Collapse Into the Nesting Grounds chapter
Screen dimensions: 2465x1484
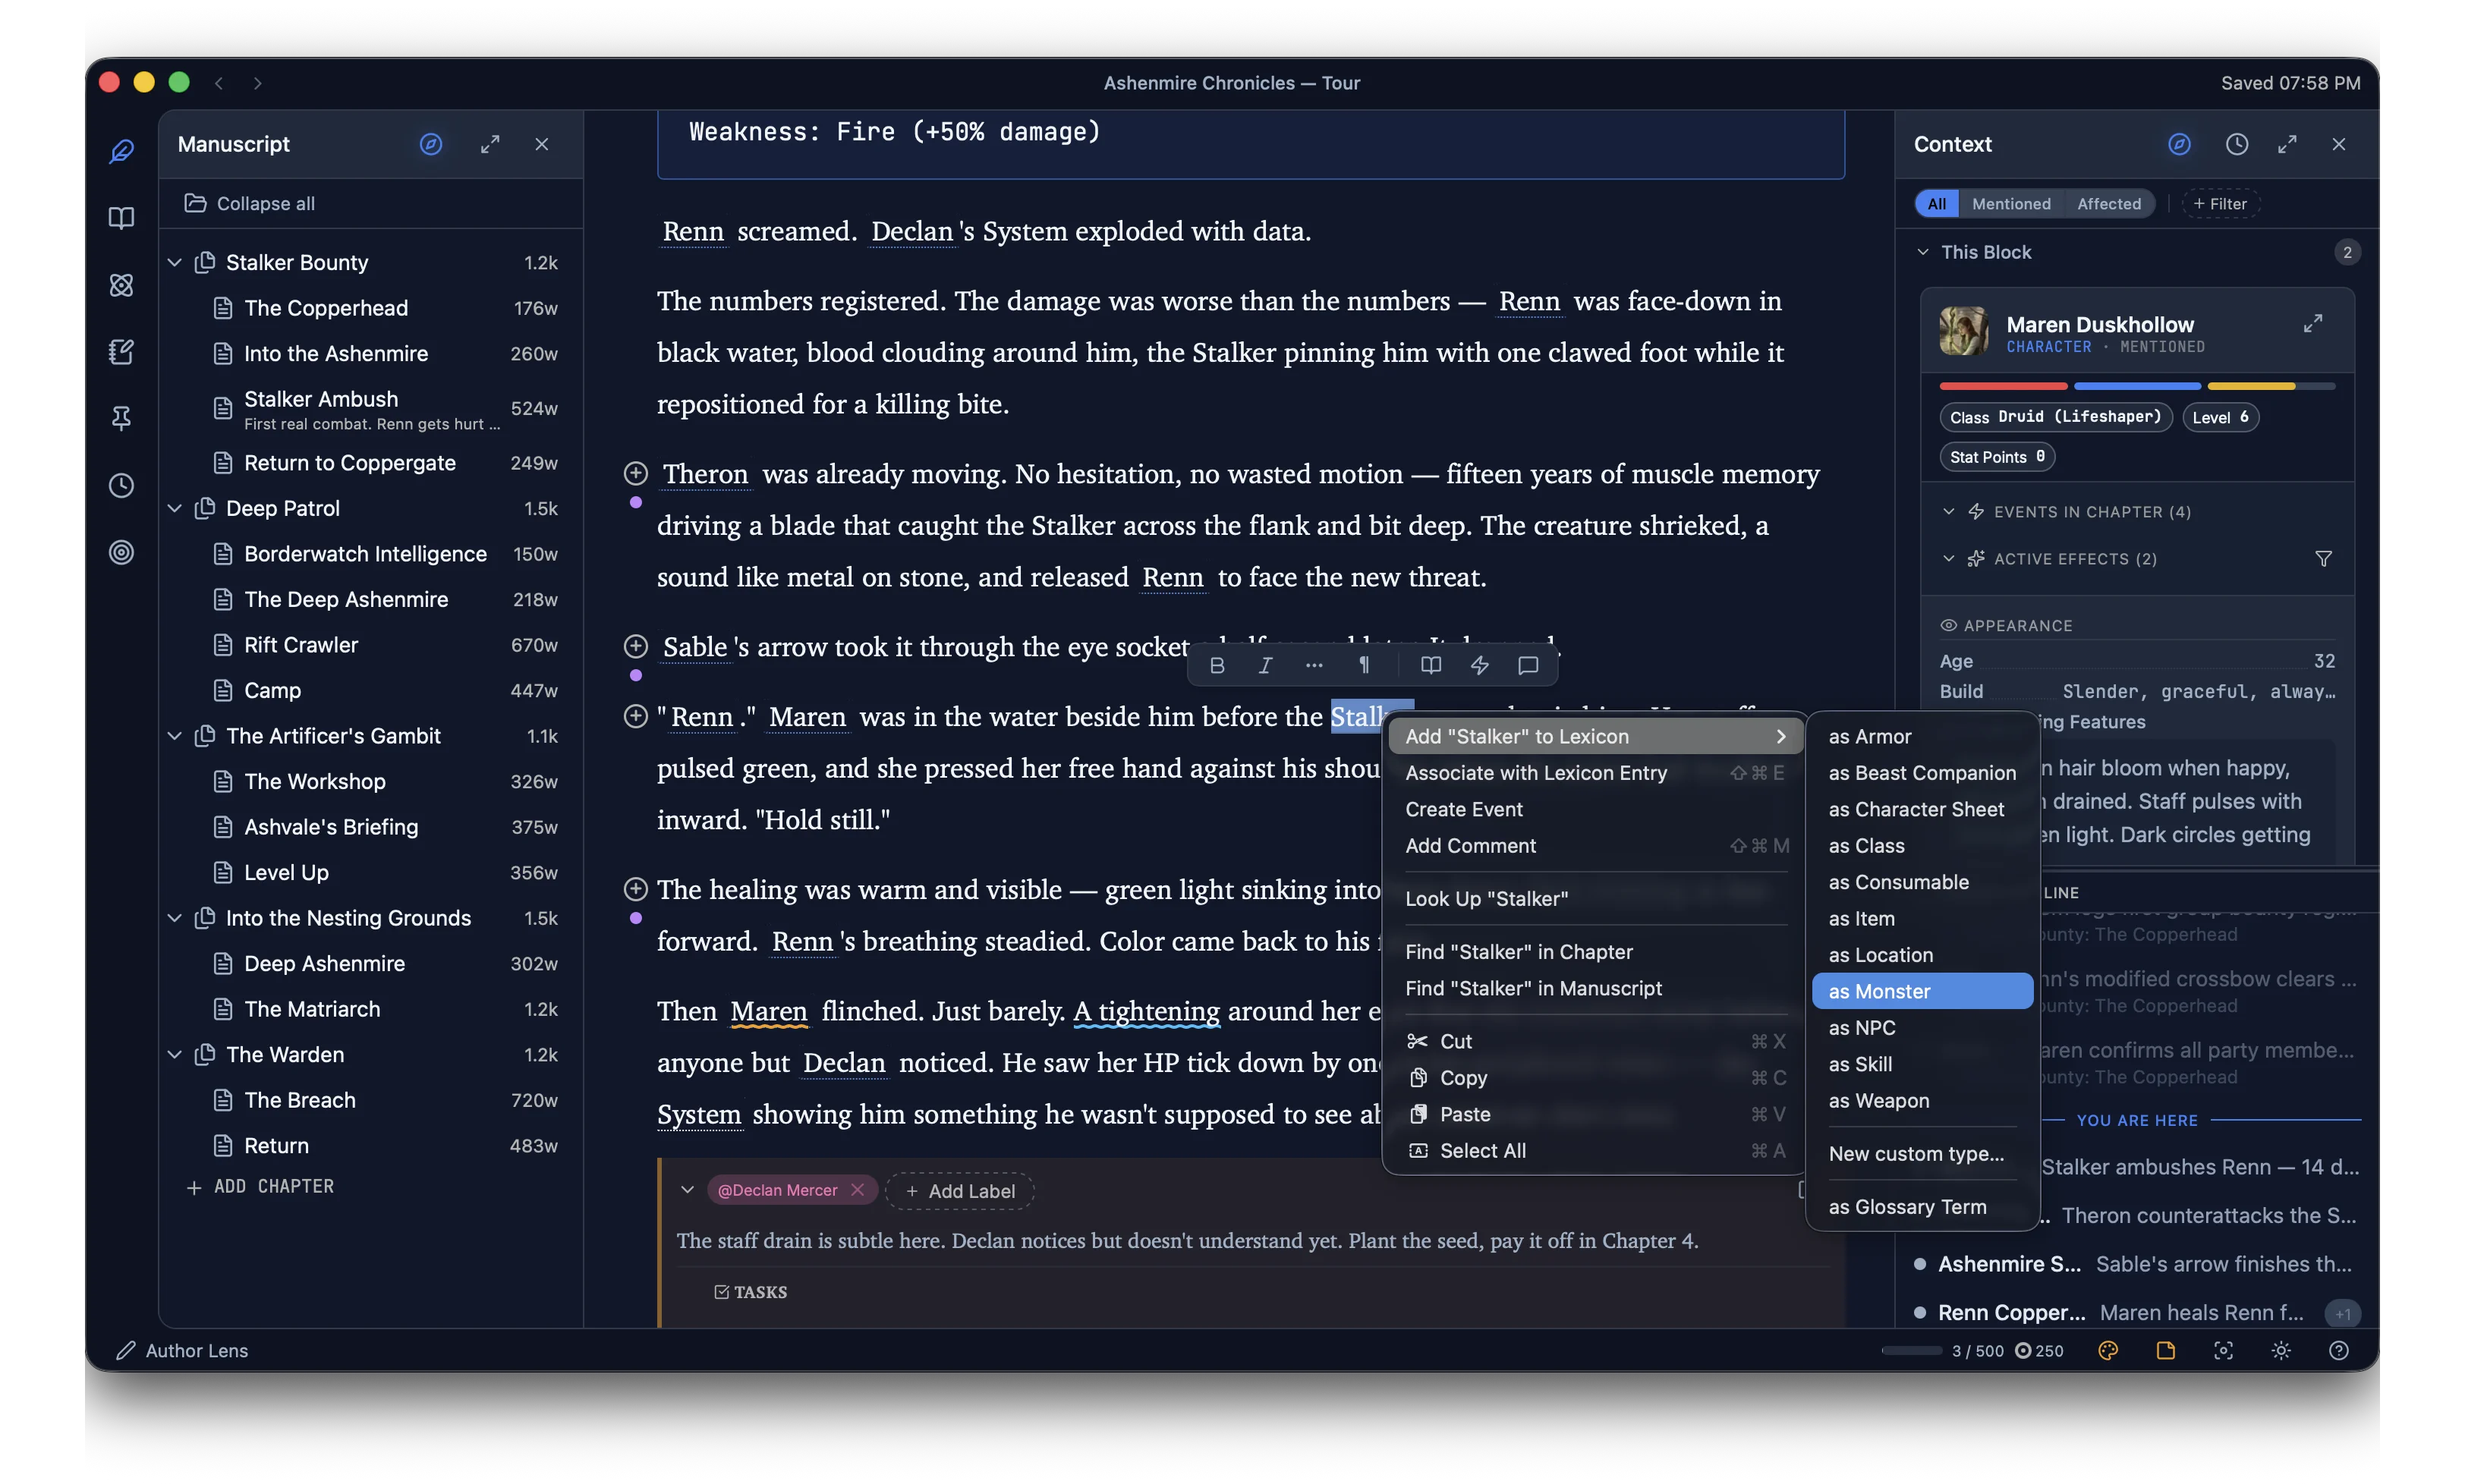pos(174,918)
